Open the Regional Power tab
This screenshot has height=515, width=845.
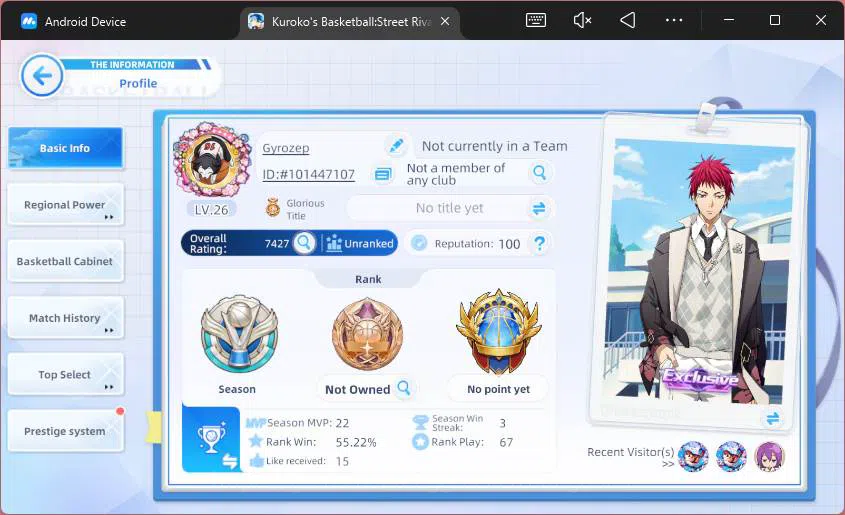point(65,205)
